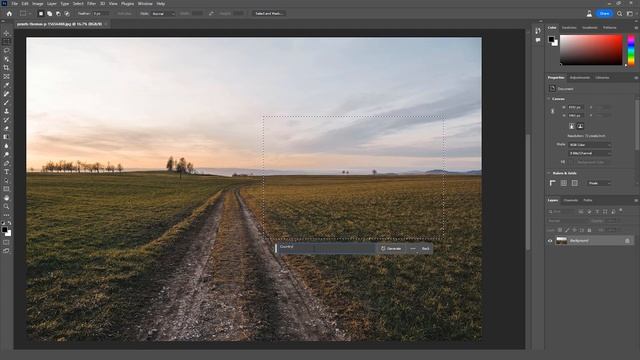
Task: Choose Add to selection mode
Action: point(49,13)
